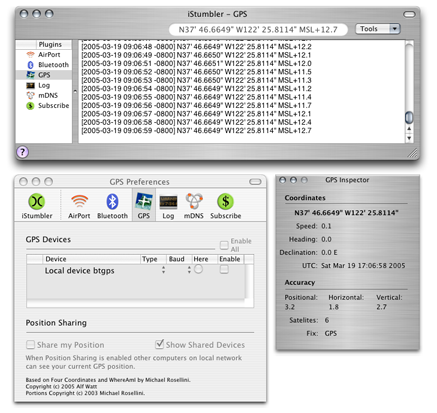The image size is (437, 413).
Task: Open help with the purple question mark
Action: coord(22,152)
